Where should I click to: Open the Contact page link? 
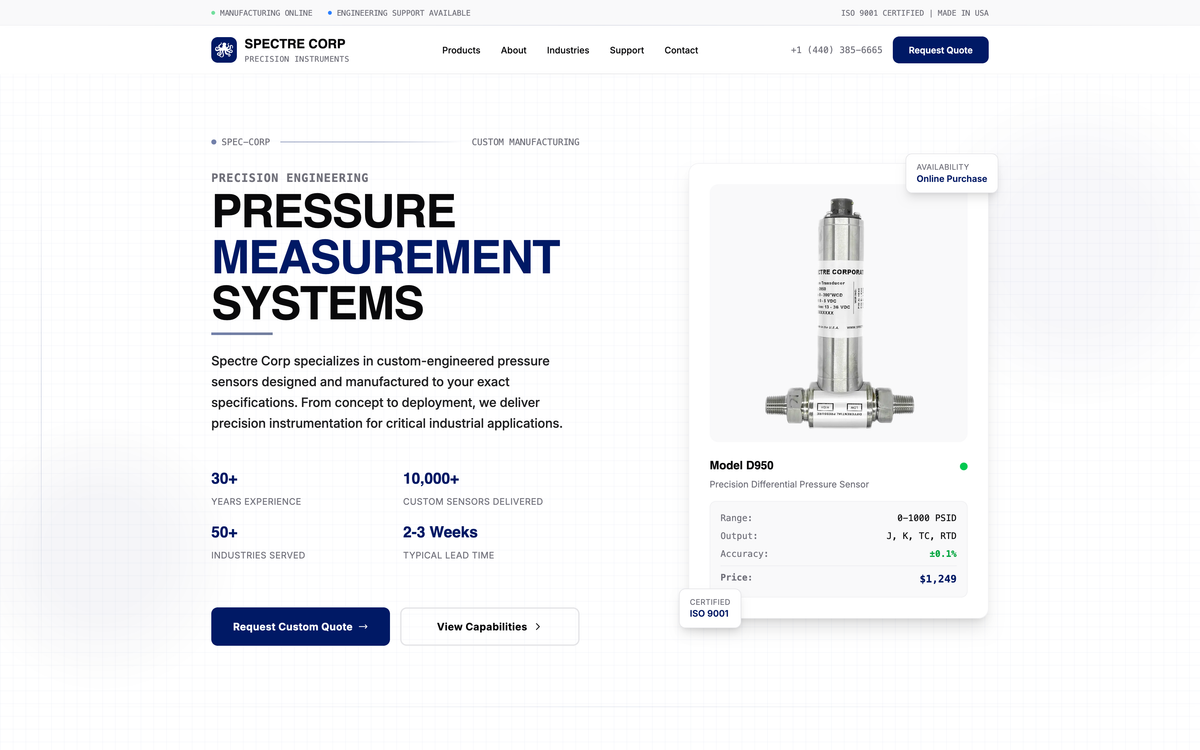point(681,50)
